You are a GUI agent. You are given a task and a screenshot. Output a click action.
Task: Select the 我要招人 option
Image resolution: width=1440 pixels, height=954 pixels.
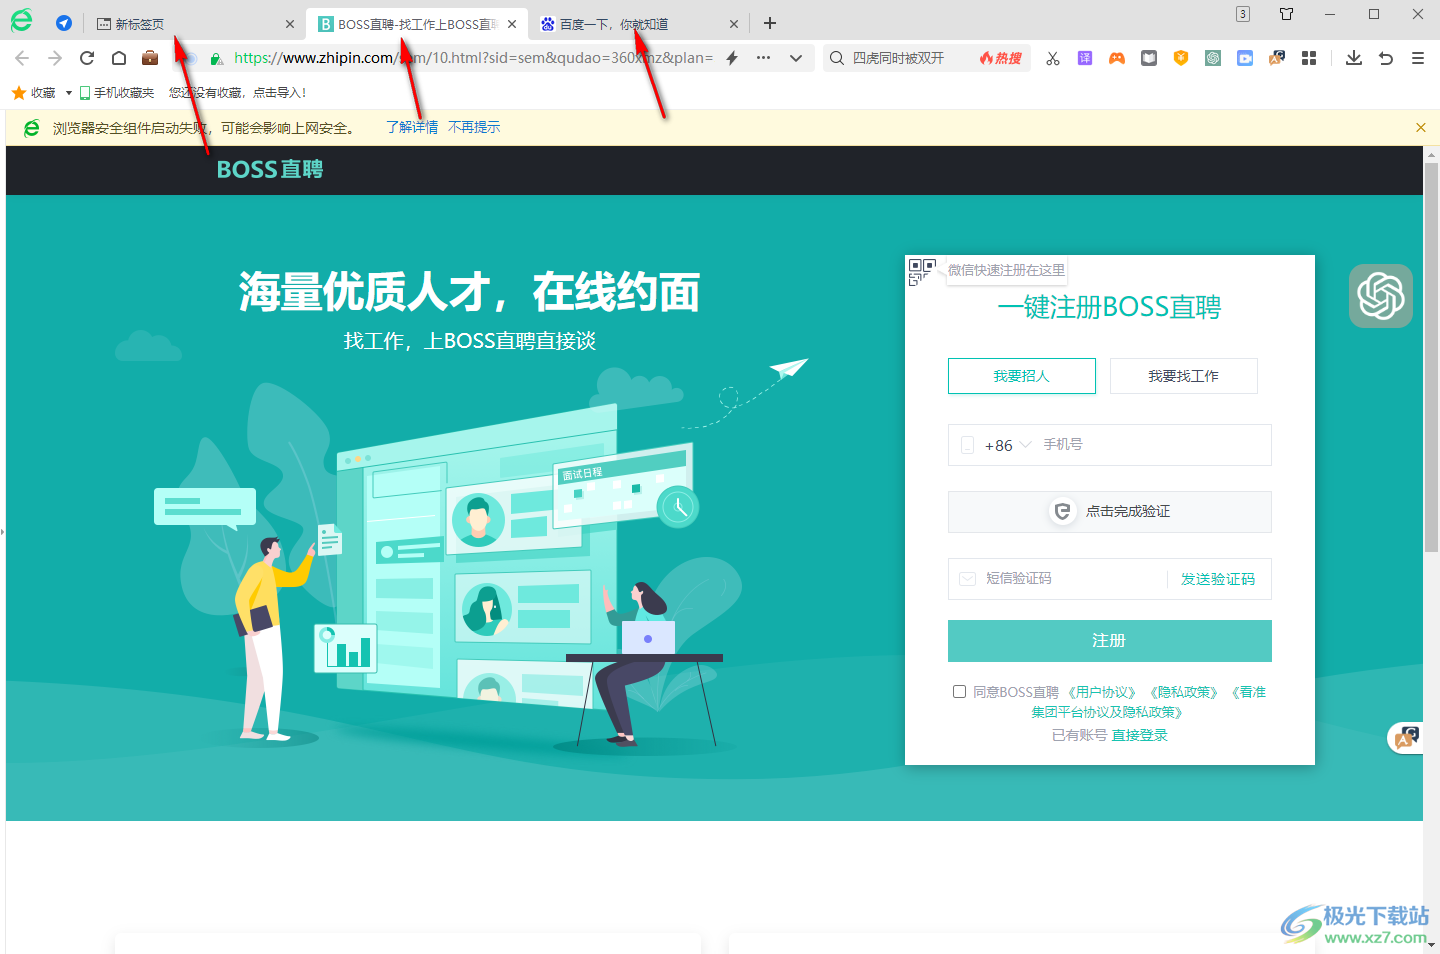point(1022,376)
